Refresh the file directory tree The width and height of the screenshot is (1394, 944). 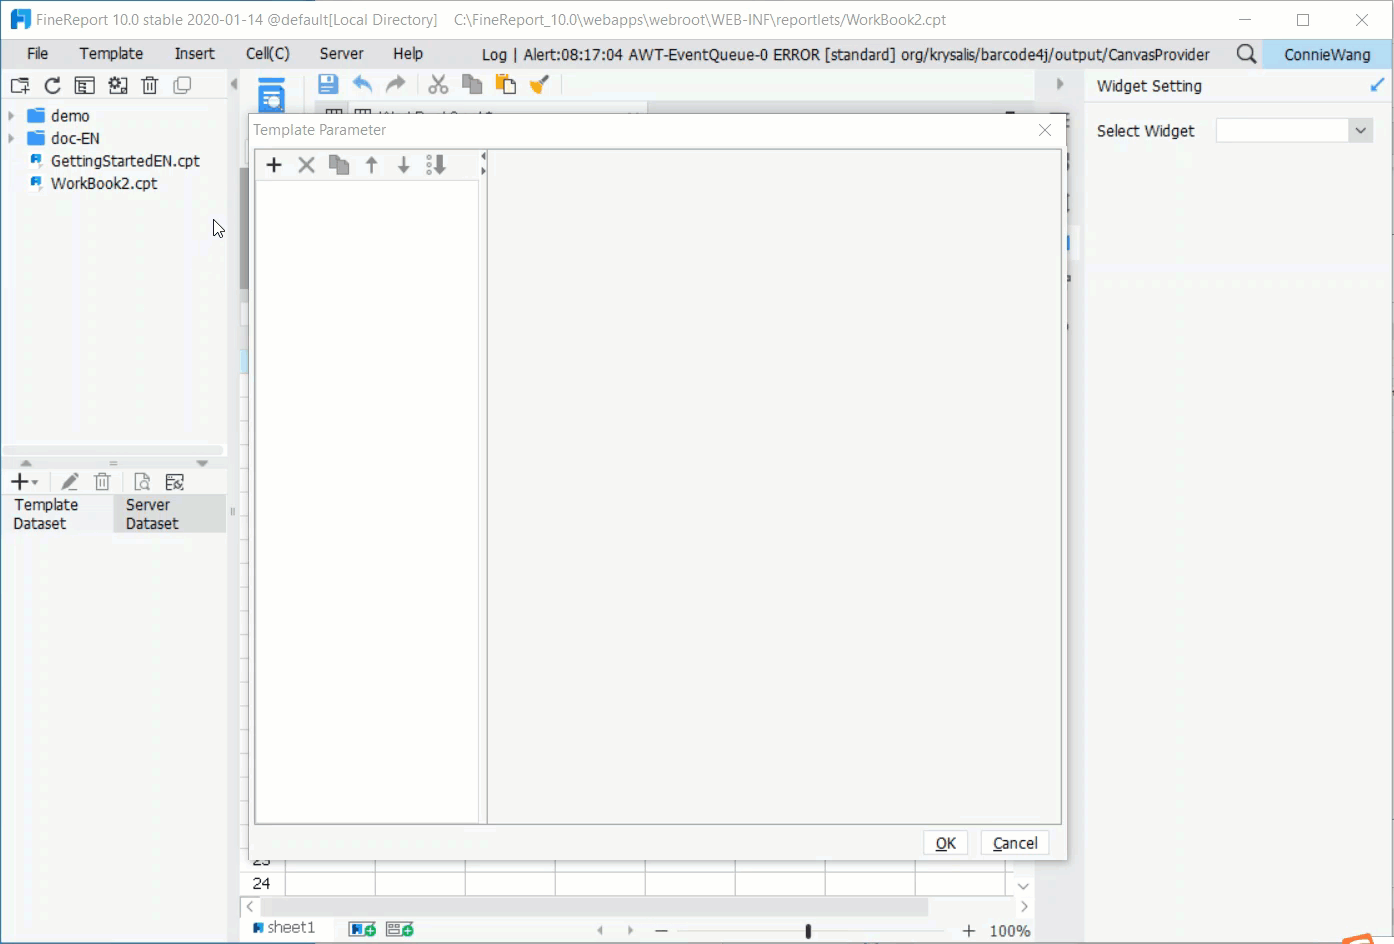(52, 86)
